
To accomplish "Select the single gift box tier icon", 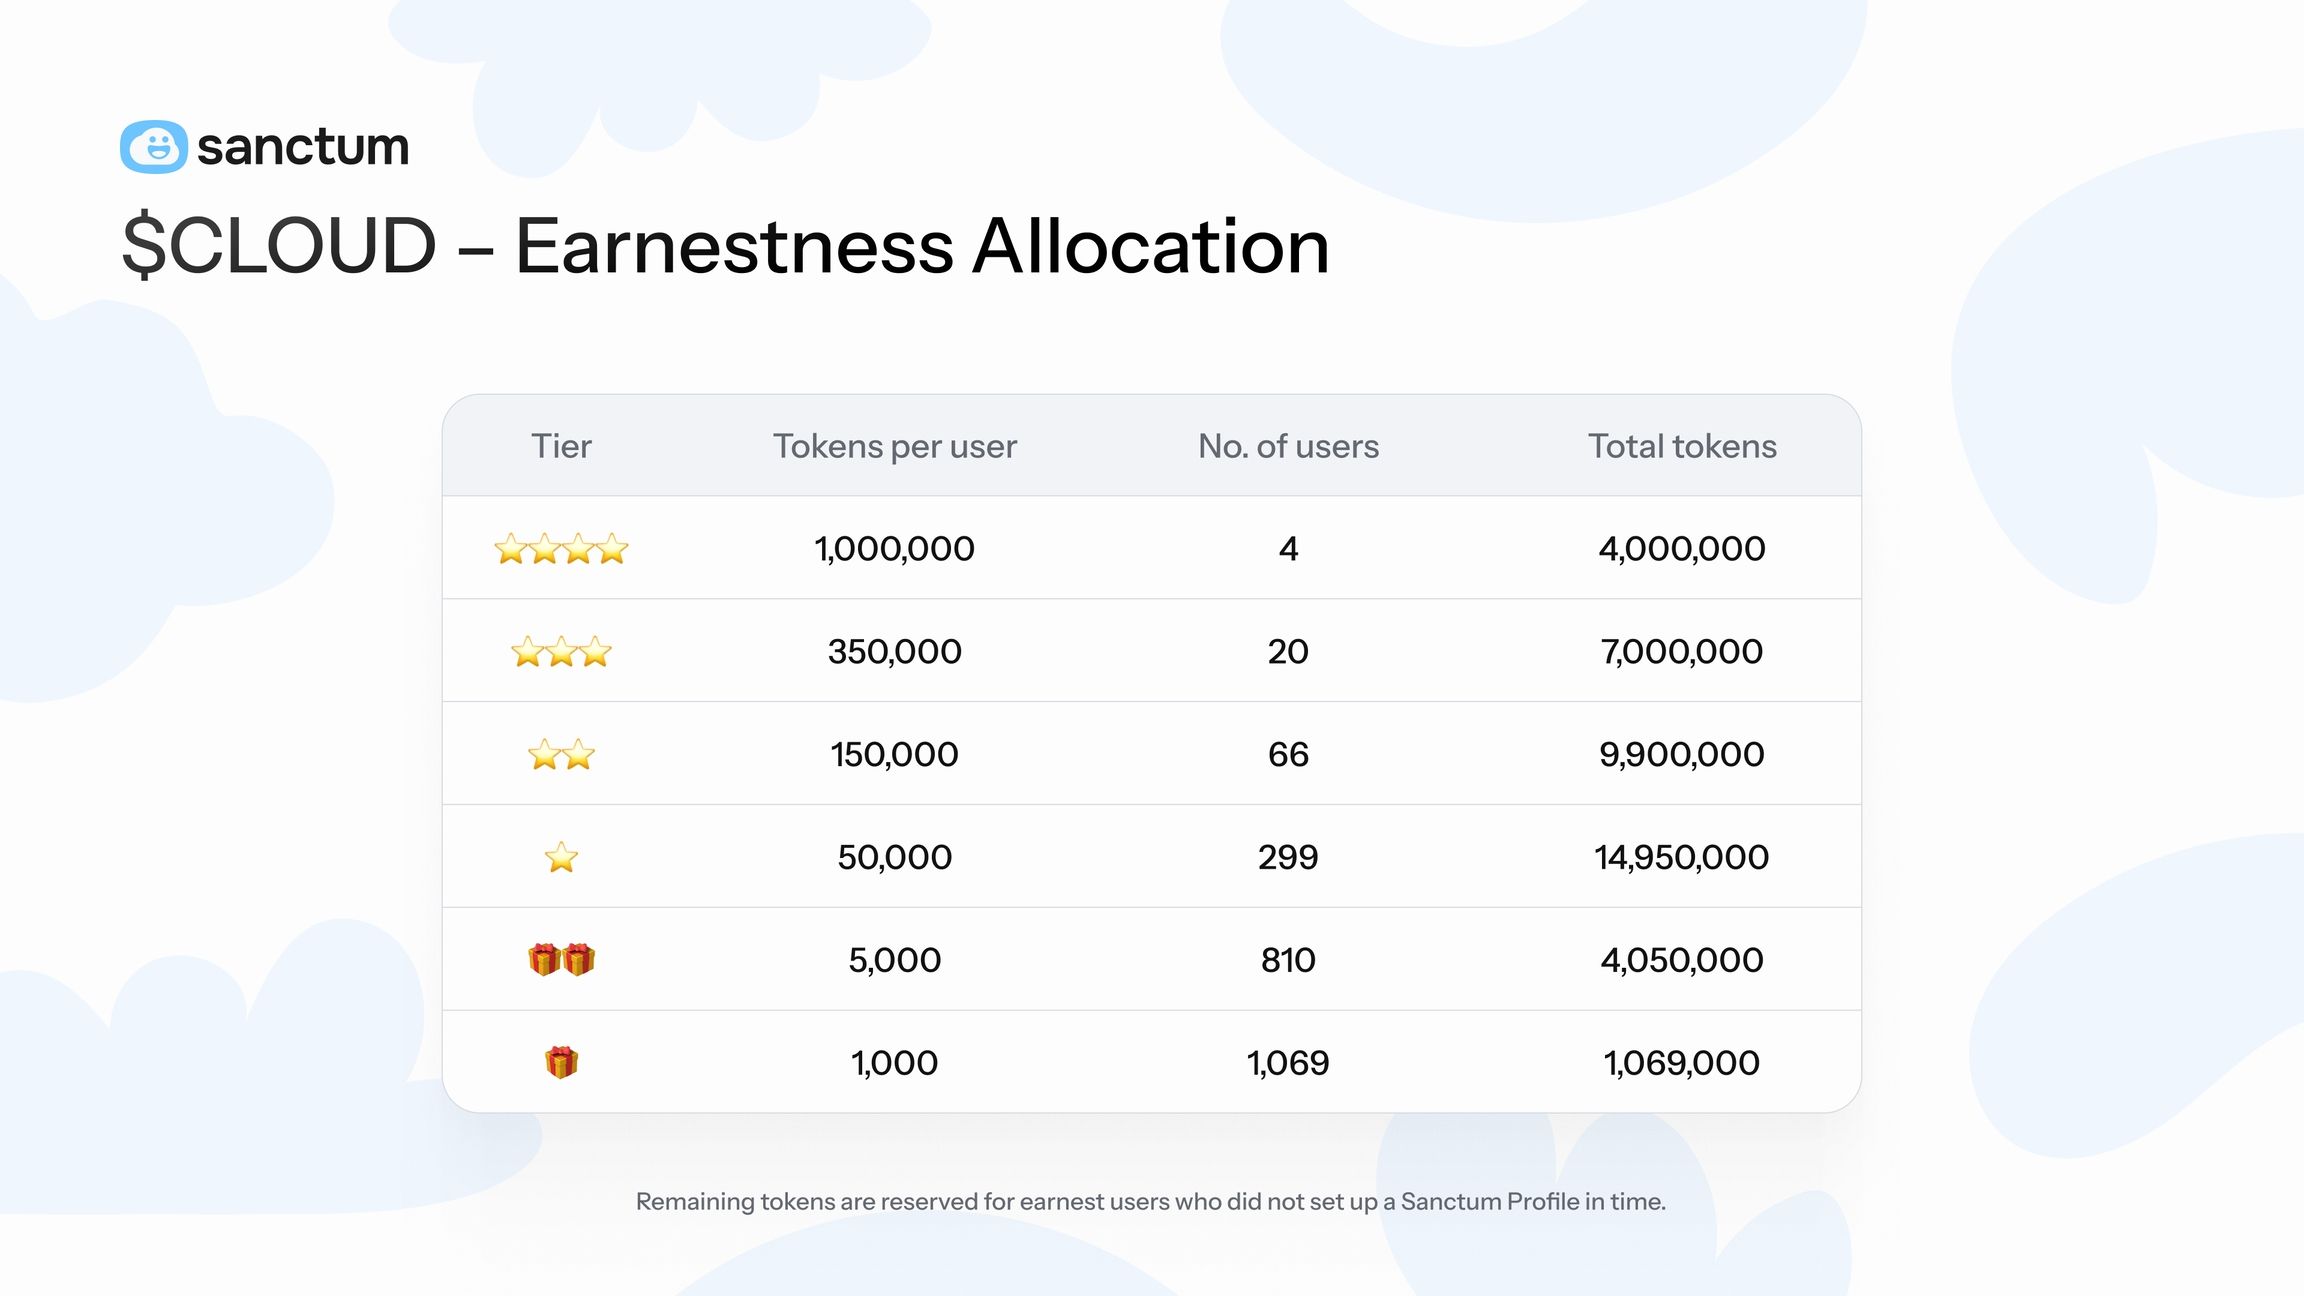I will [x=561, y=1062].
